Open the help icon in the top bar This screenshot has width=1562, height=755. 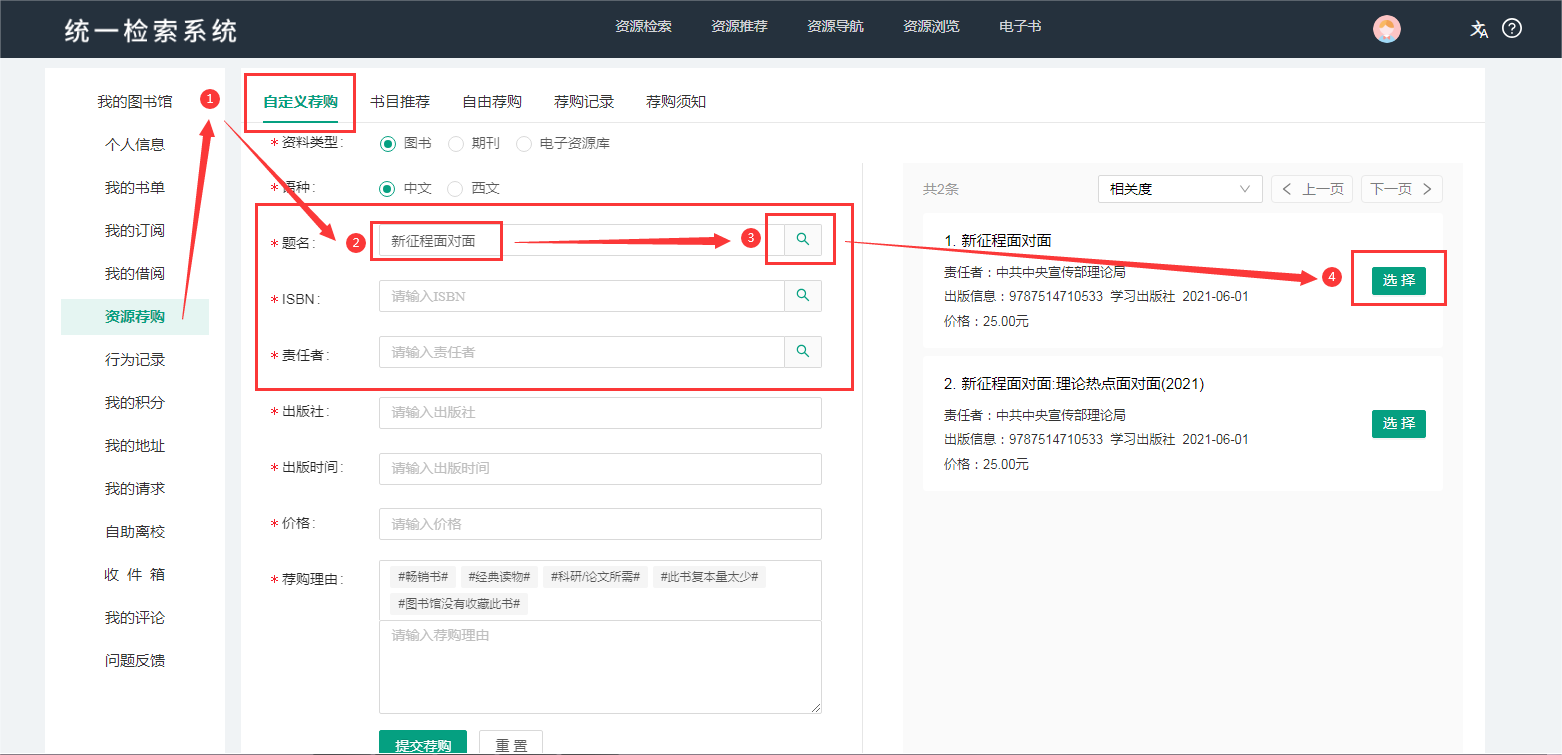click(1511, 28)
